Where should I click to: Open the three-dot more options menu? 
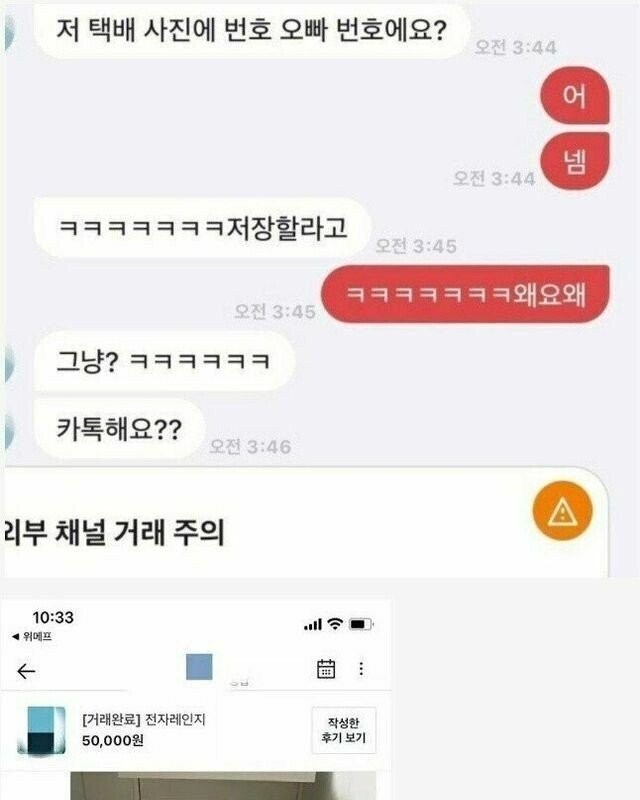pyautogui.click(x=361, y=669)
